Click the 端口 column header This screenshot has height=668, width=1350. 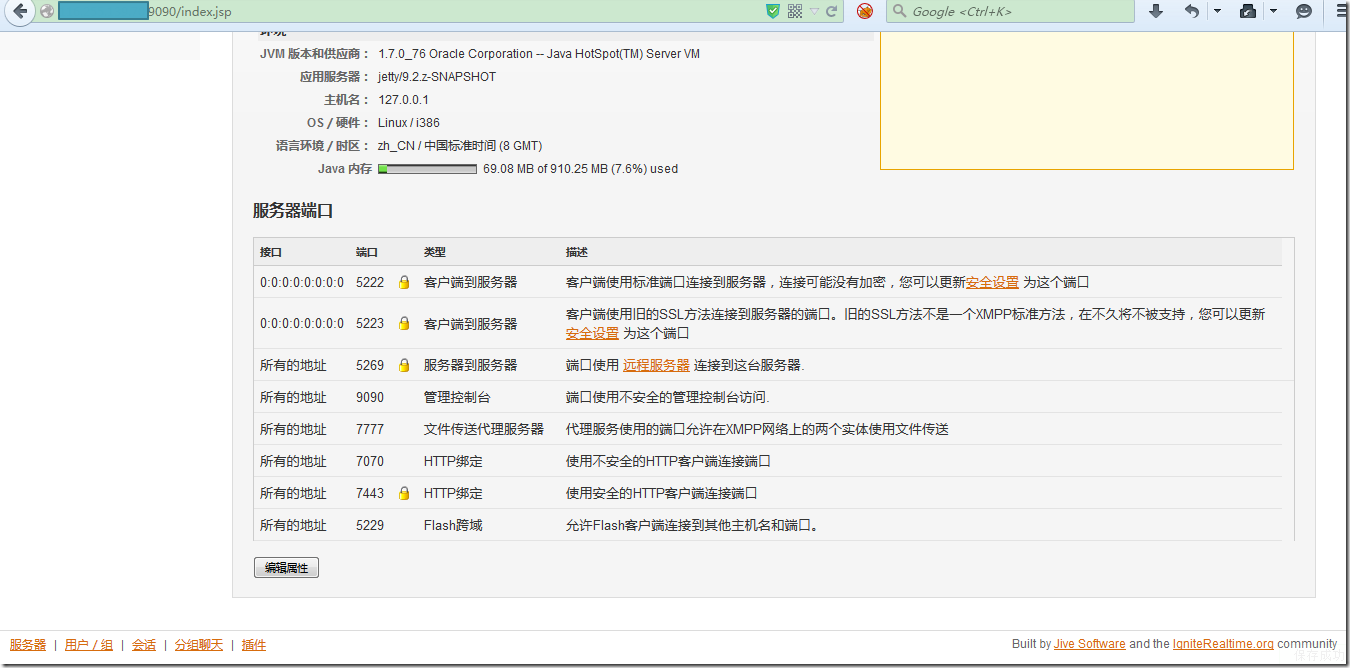[x=367, y=252]
